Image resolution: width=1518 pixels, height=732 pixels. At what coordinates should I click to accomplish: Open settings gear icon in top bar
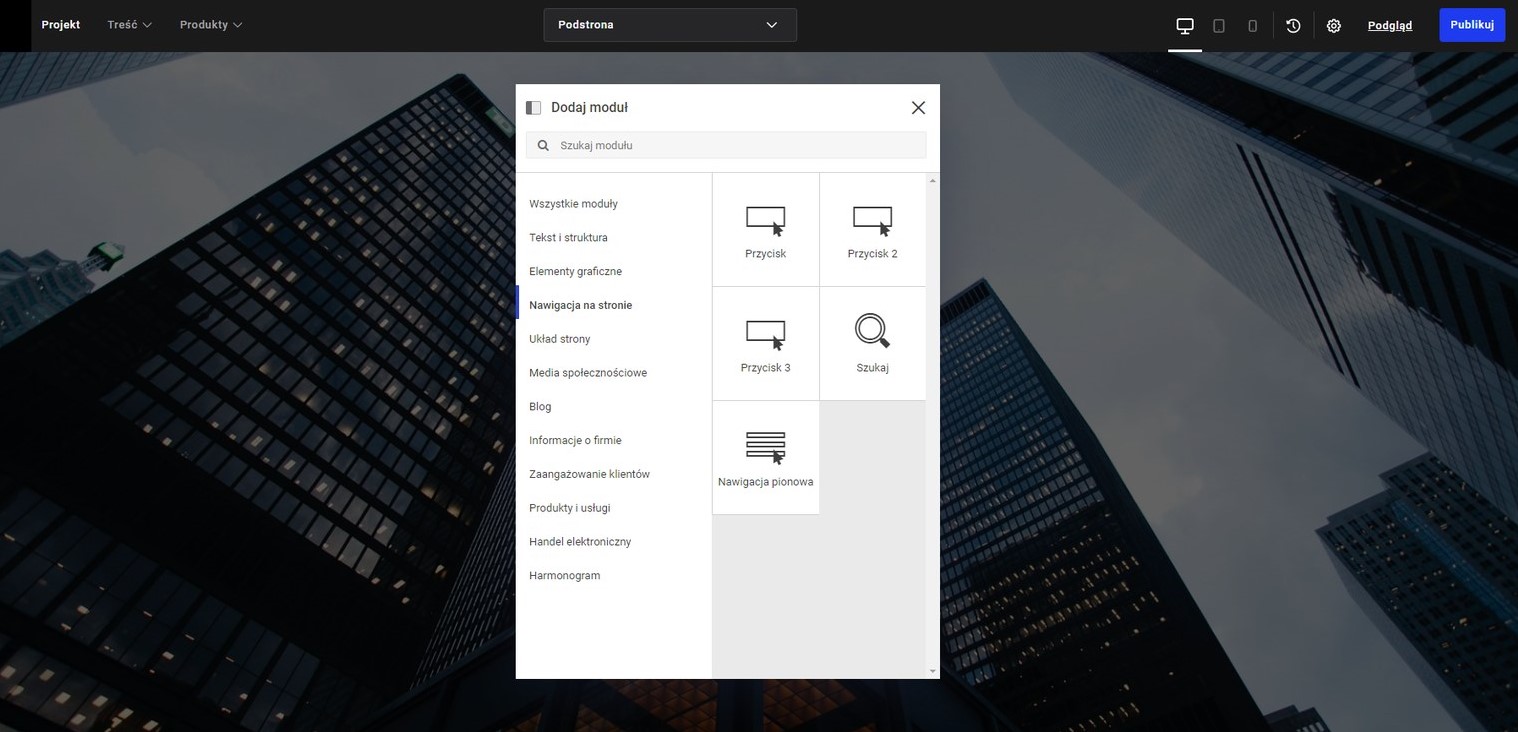tap(1334, 26)
